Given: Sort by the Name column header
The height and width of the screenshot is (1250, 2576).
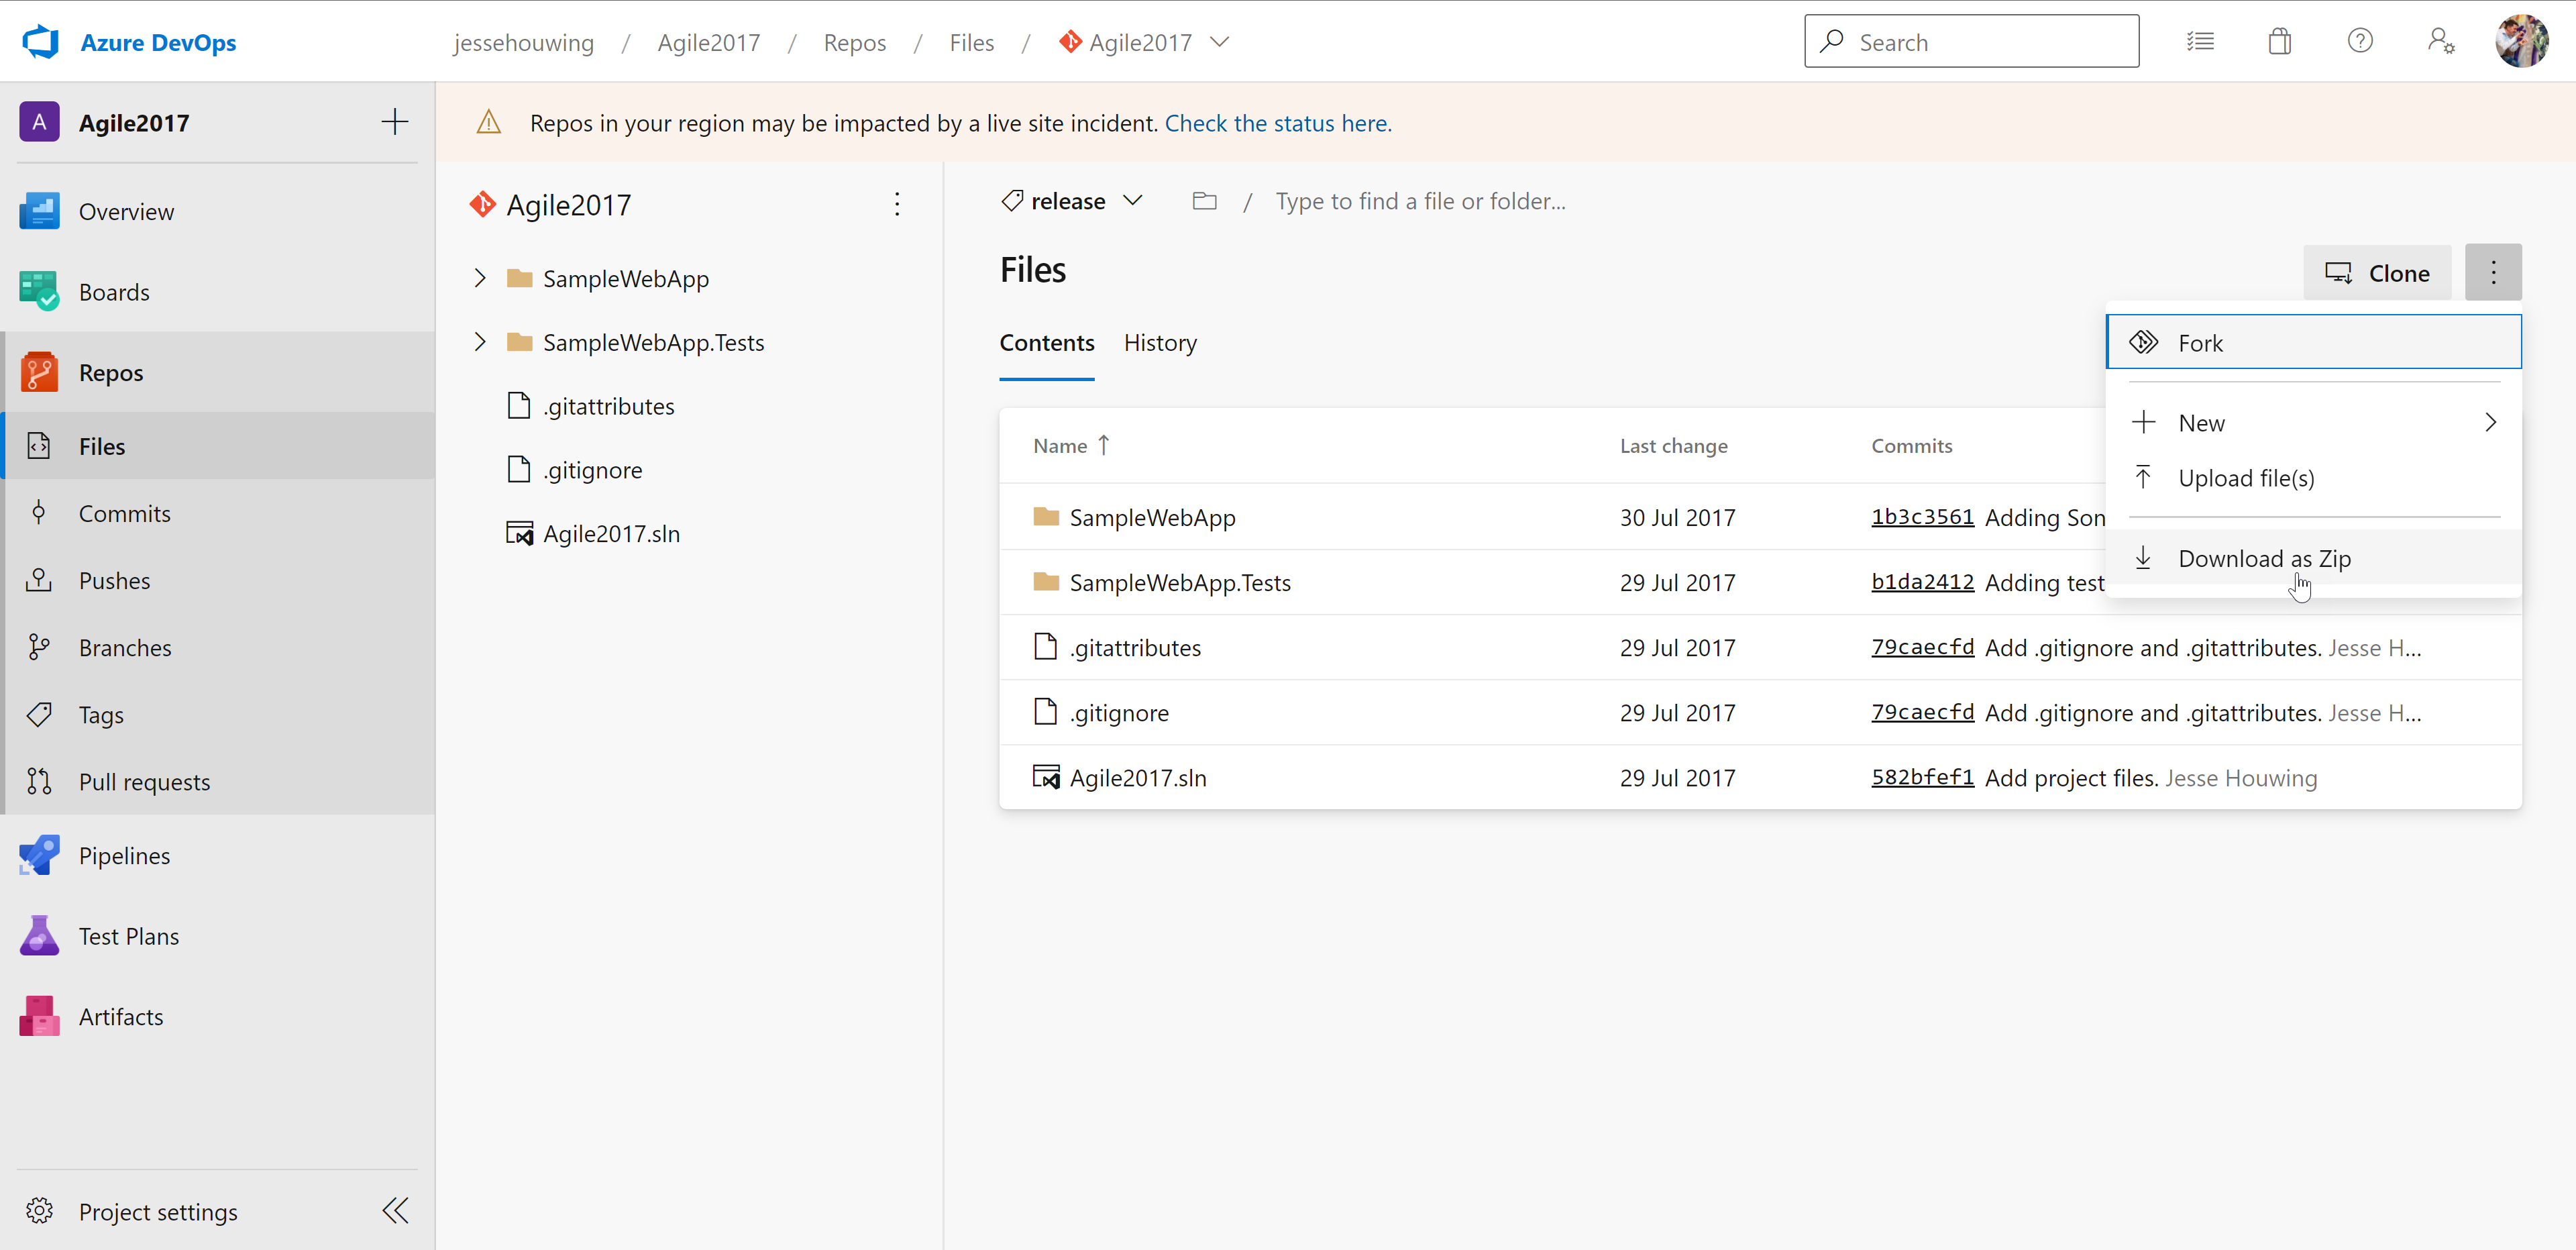Looking at the screenshot, I should (1071, 445).
